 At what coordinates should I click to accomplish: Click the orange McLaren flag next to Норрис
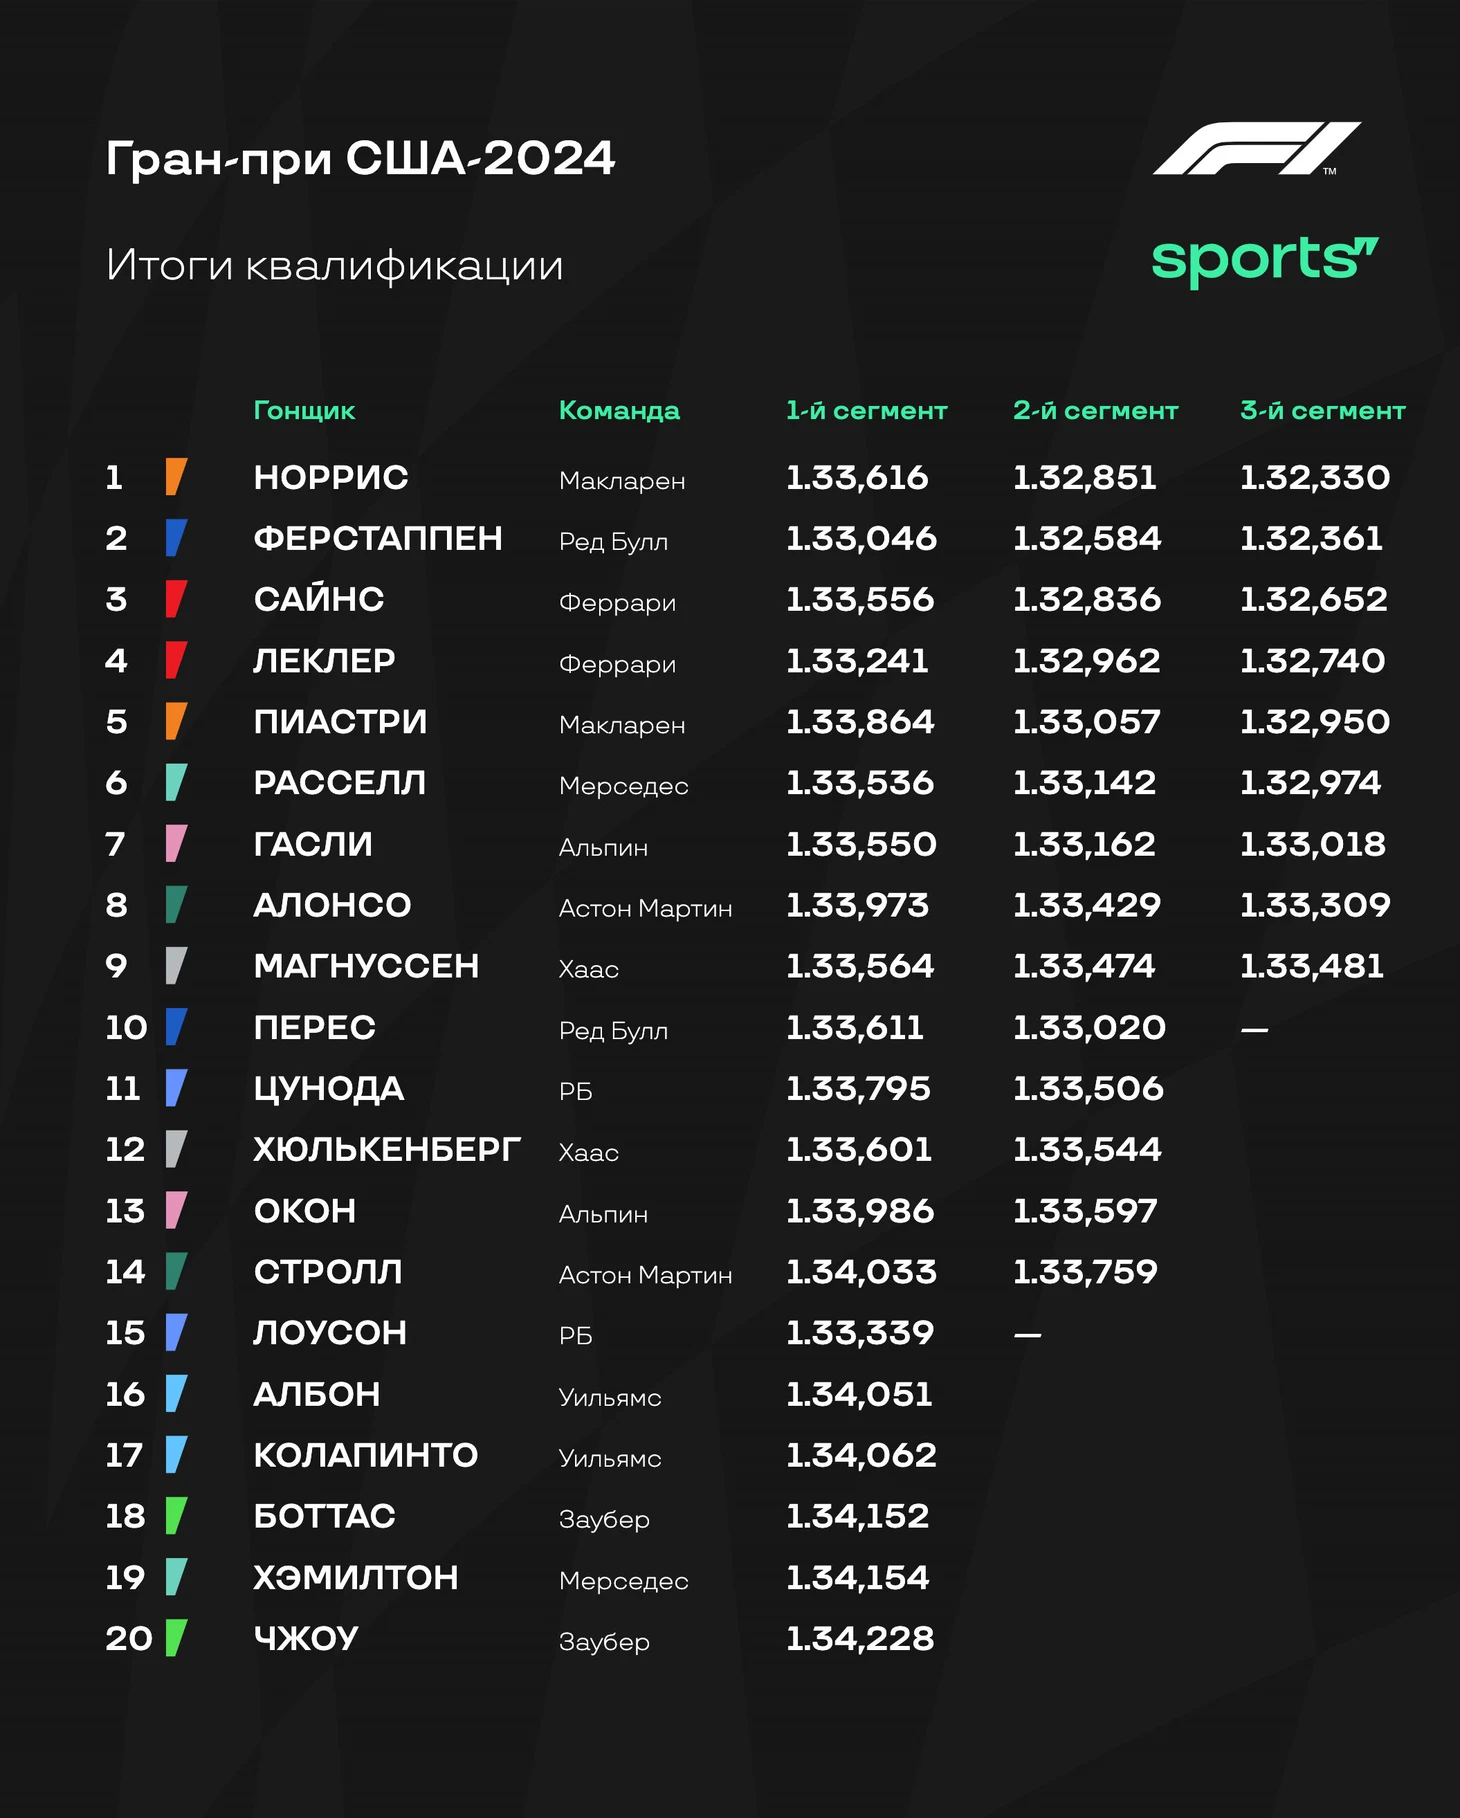176,477
